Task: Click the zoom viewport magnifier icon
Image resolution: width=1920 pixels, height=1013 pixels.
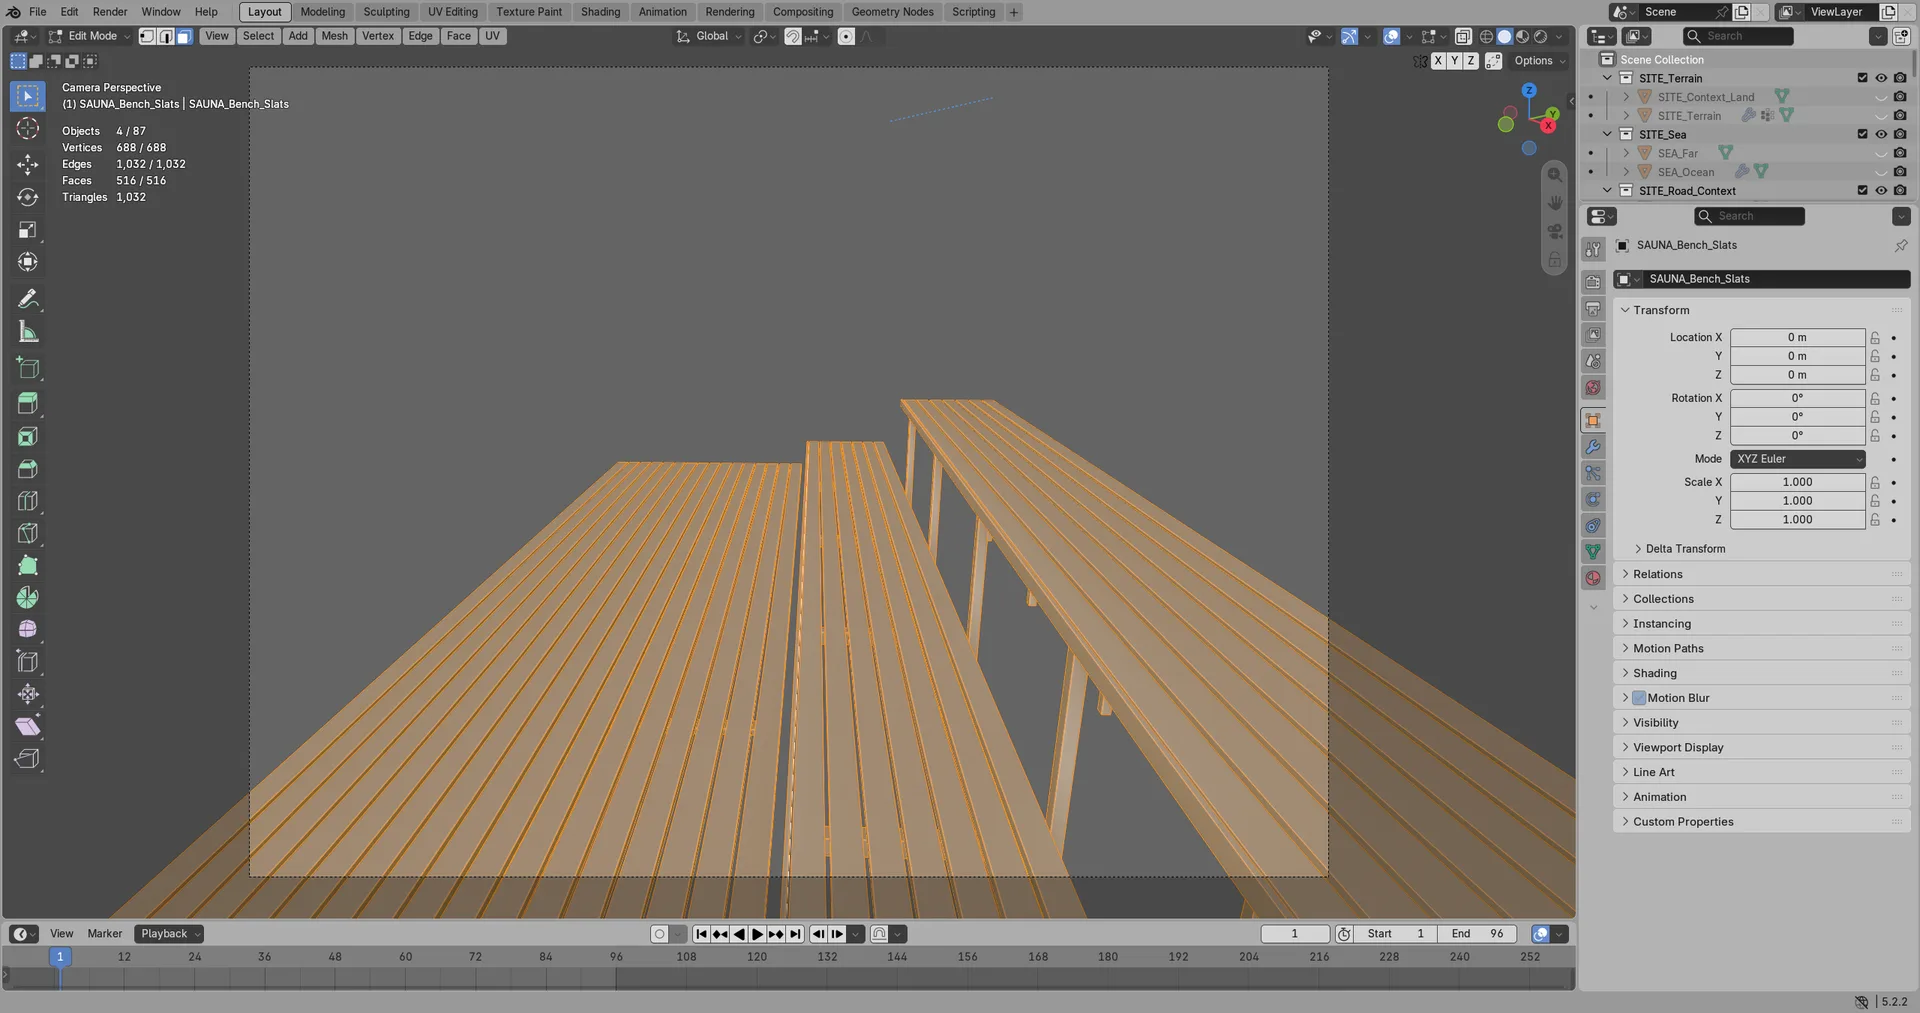Action: tap(1555, 175)
